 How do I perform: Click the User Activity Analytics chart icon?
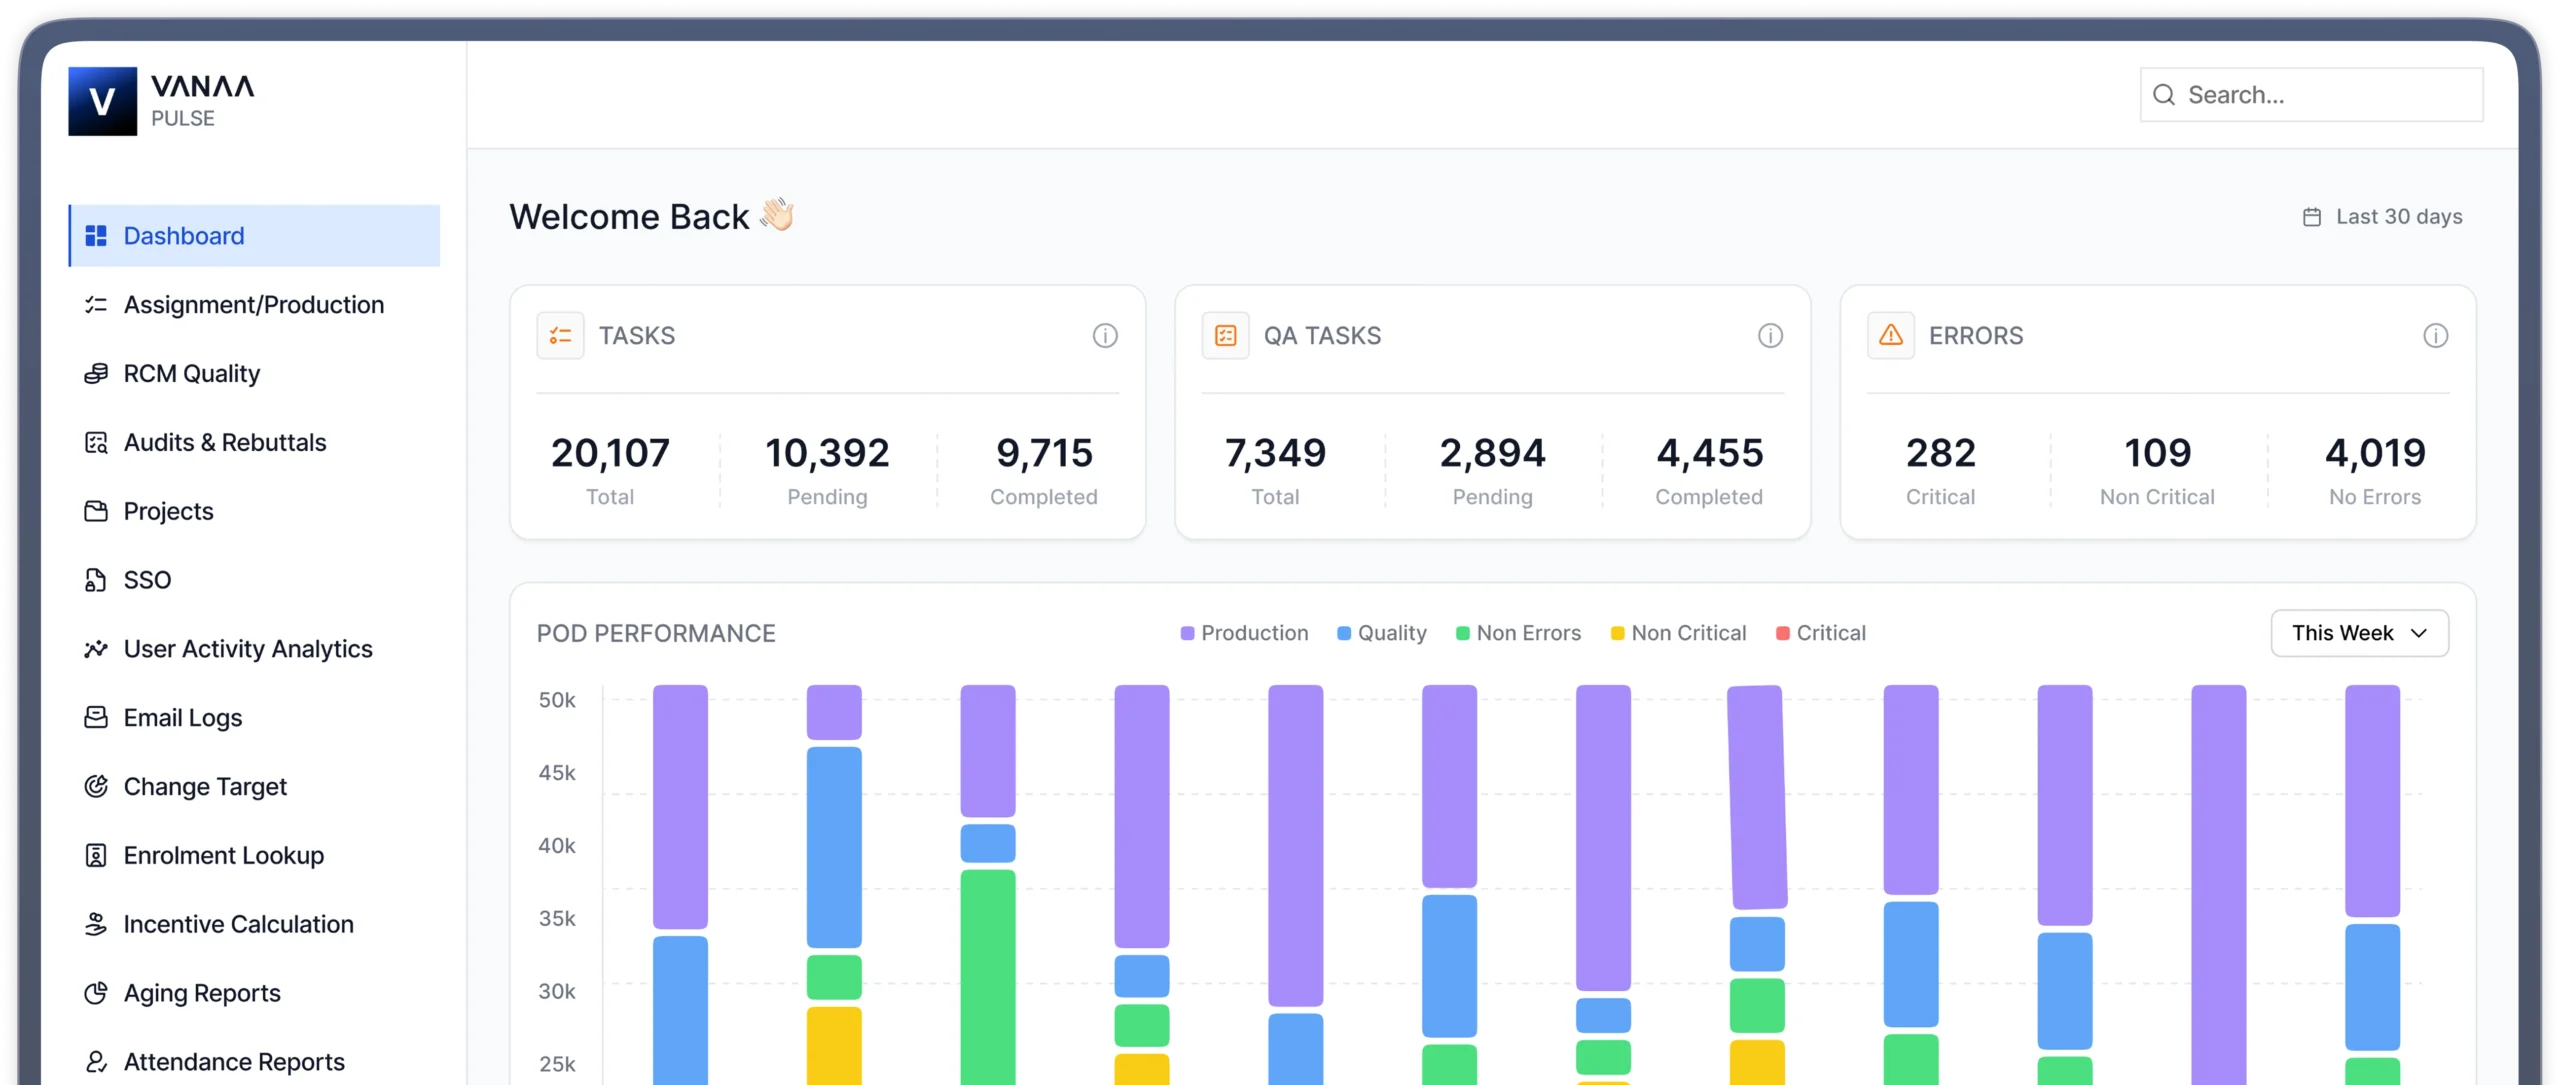pyautogui.click(x=96, y=649)
